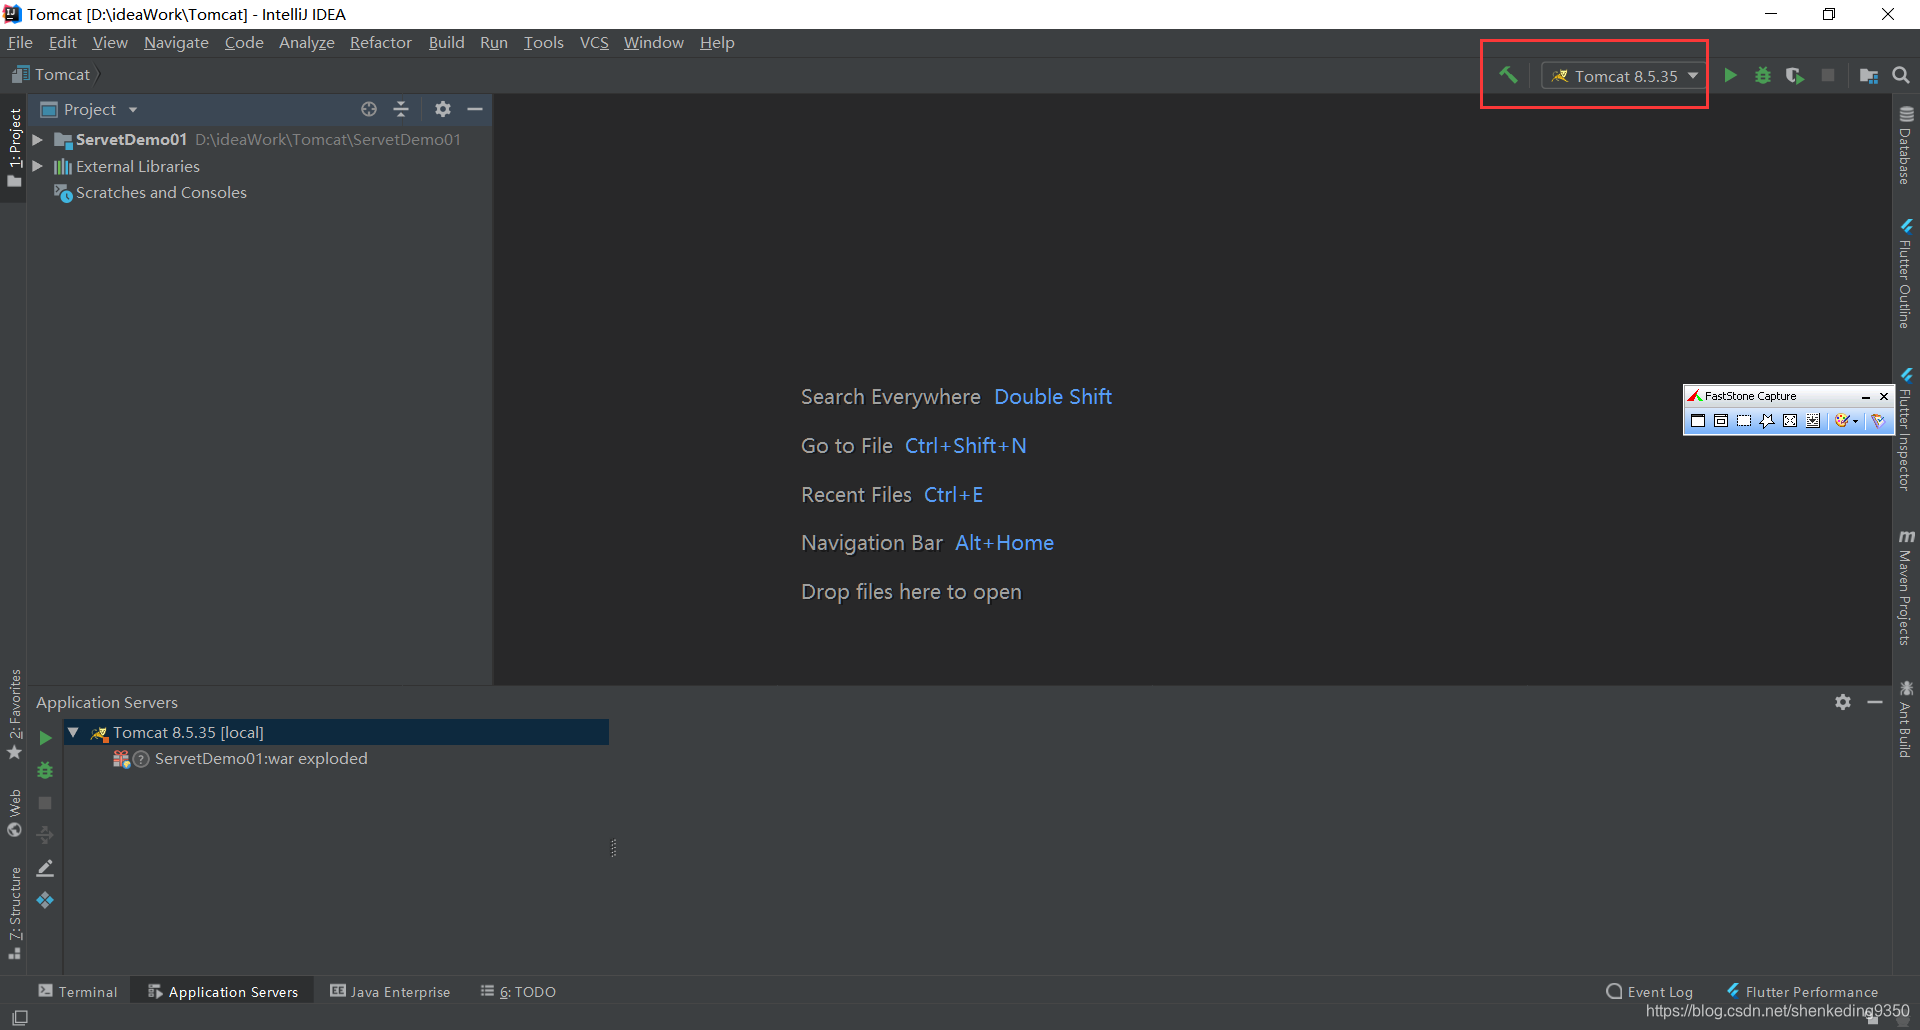
Task: Click the blue Artifacts diamond icon
Action: [45, 900]
